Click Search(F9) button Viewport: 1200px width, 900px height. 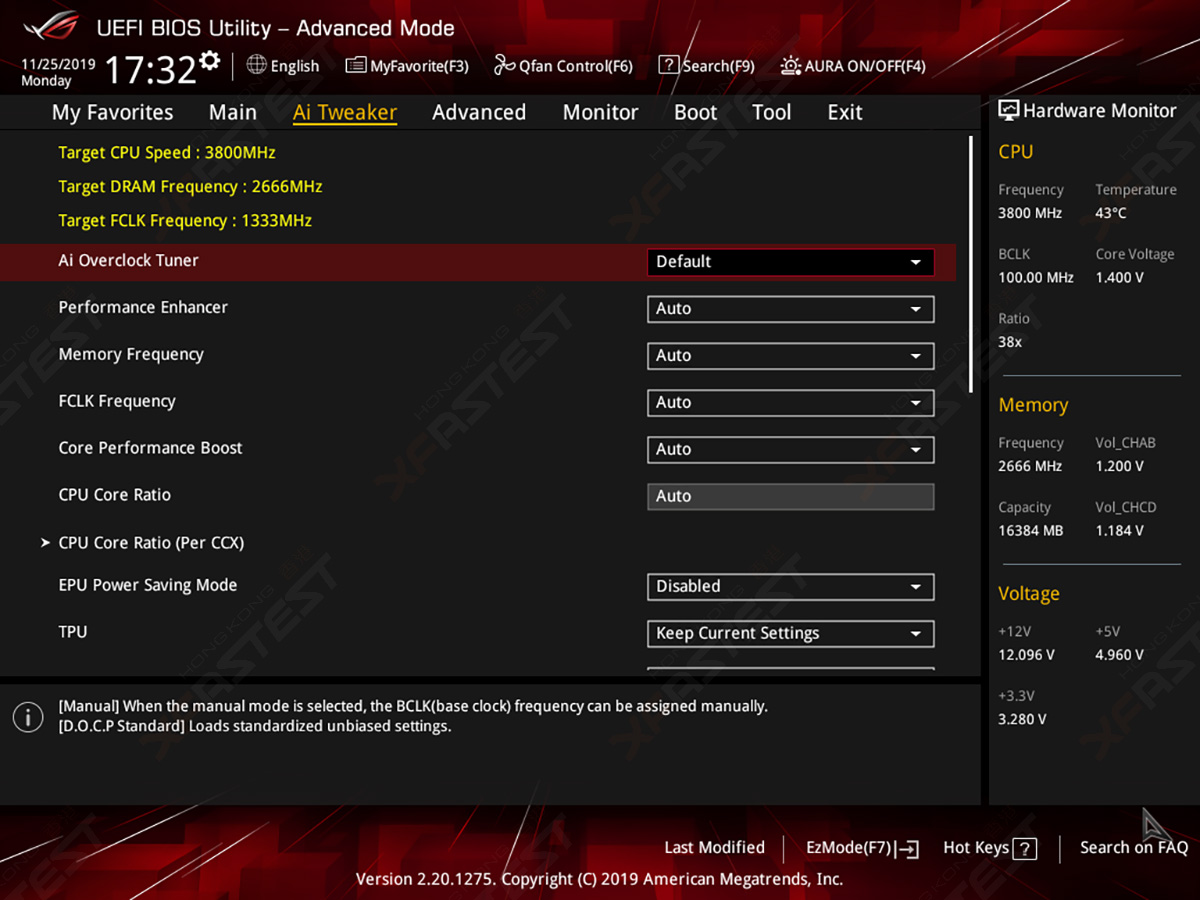[706, 66]
